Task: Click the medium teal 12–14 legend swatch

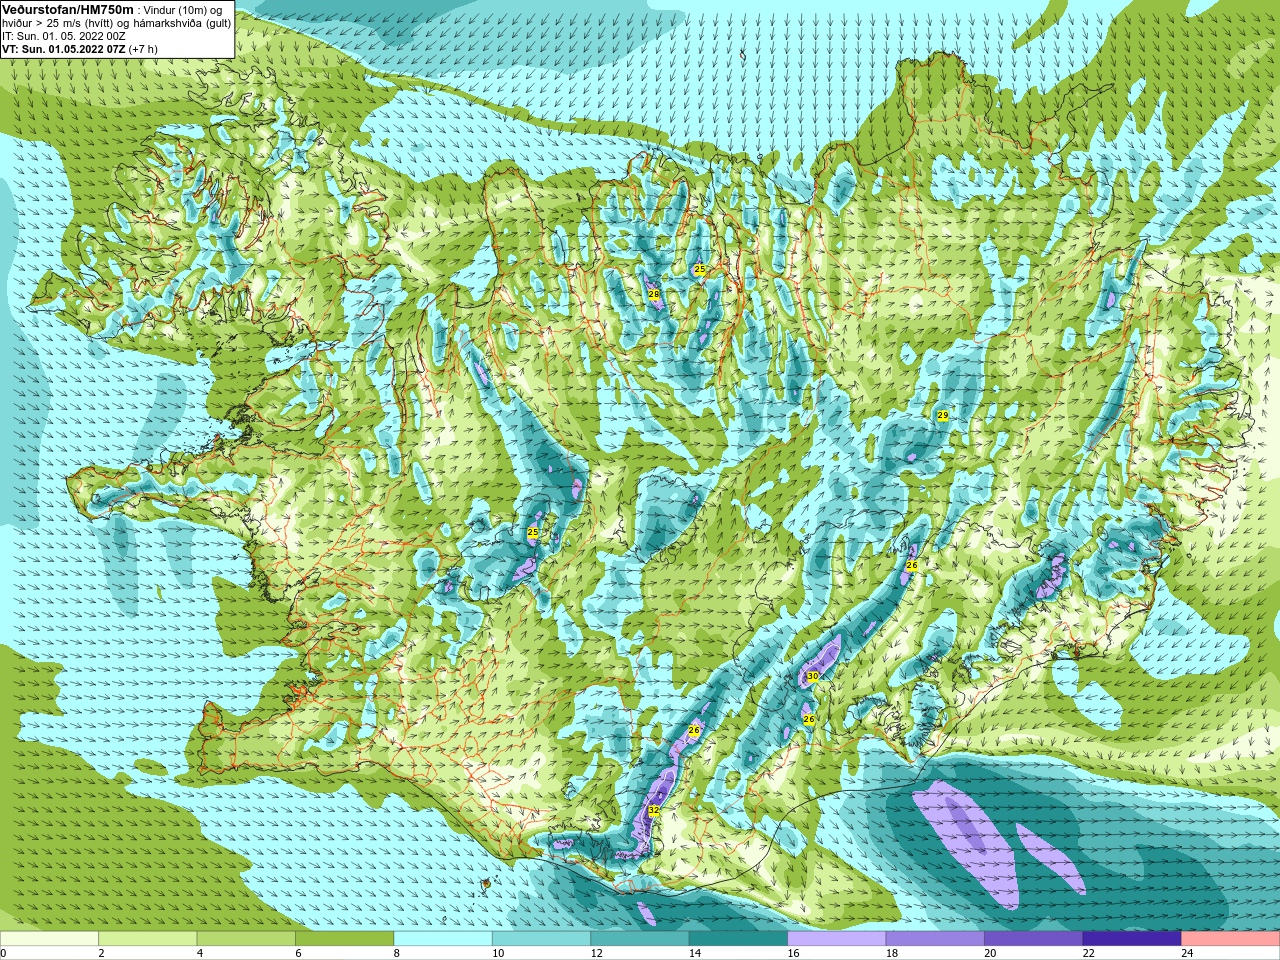Action: (640, 938)
